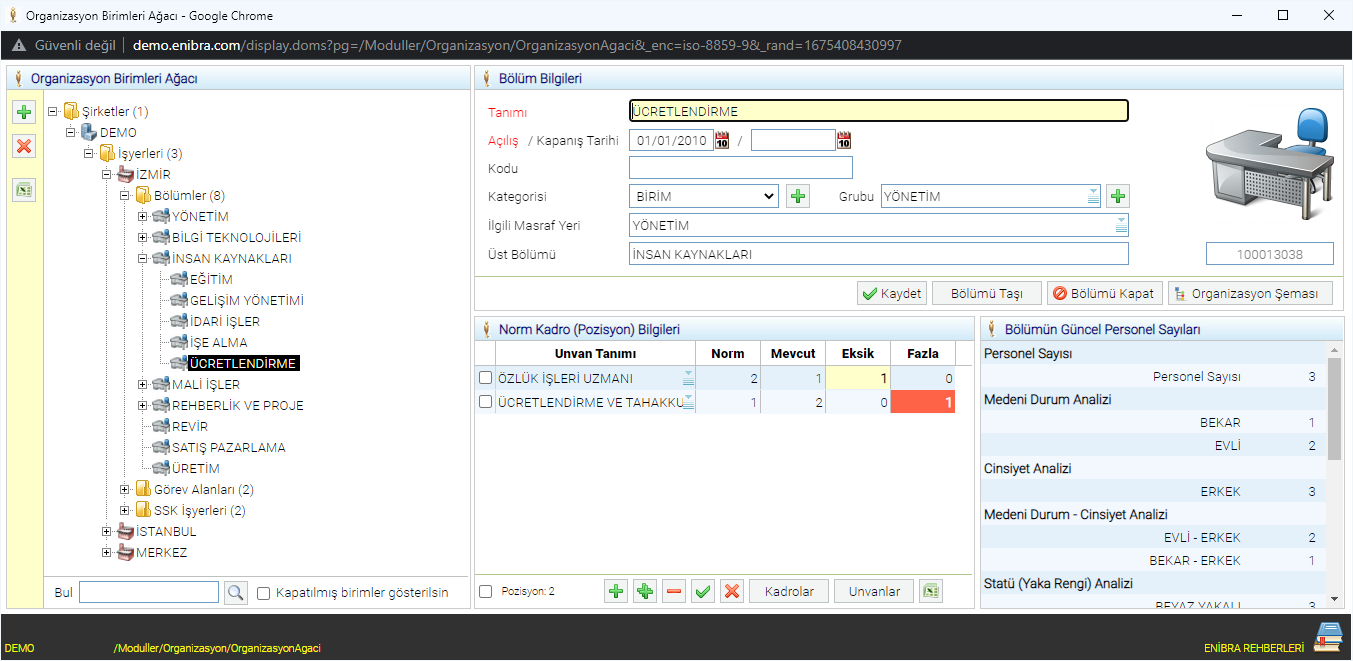Expand the MALİ İŞLER tree node
The width and height of the screenshot is (1353, 661).
142,385
